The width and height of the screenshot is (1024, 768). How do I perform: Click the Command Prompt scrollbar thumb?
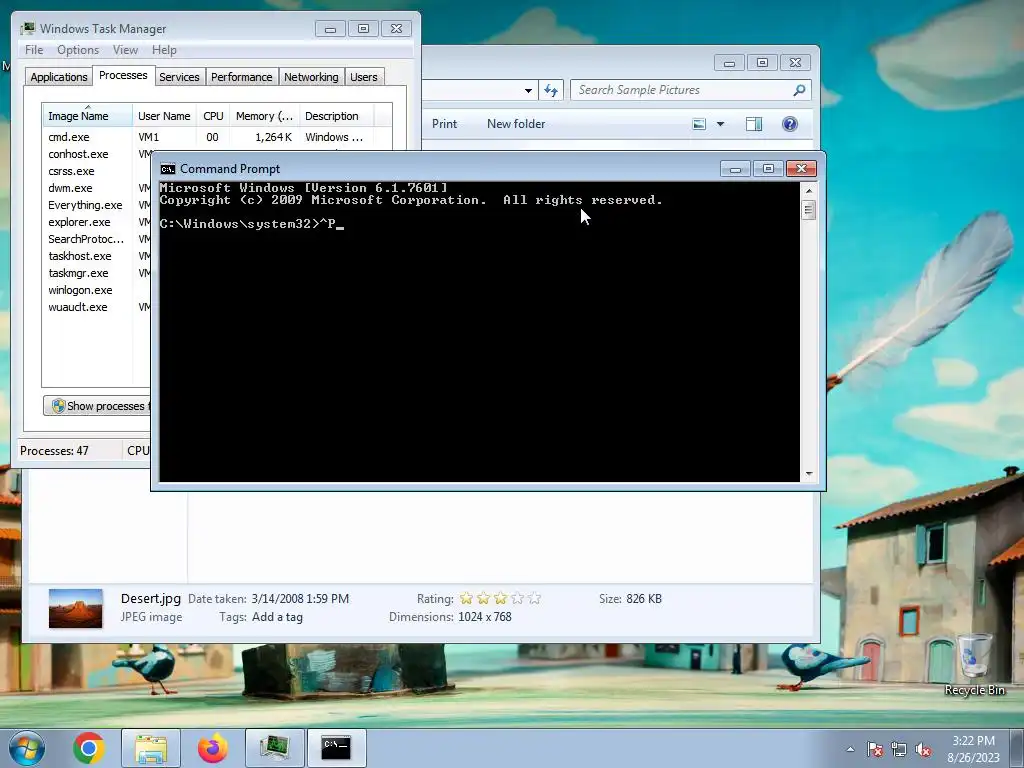pos(808,210)
